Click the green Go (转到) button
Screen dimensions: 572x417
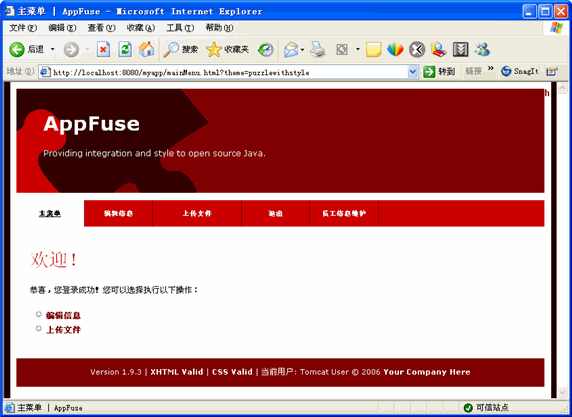[x=439, y=72]
